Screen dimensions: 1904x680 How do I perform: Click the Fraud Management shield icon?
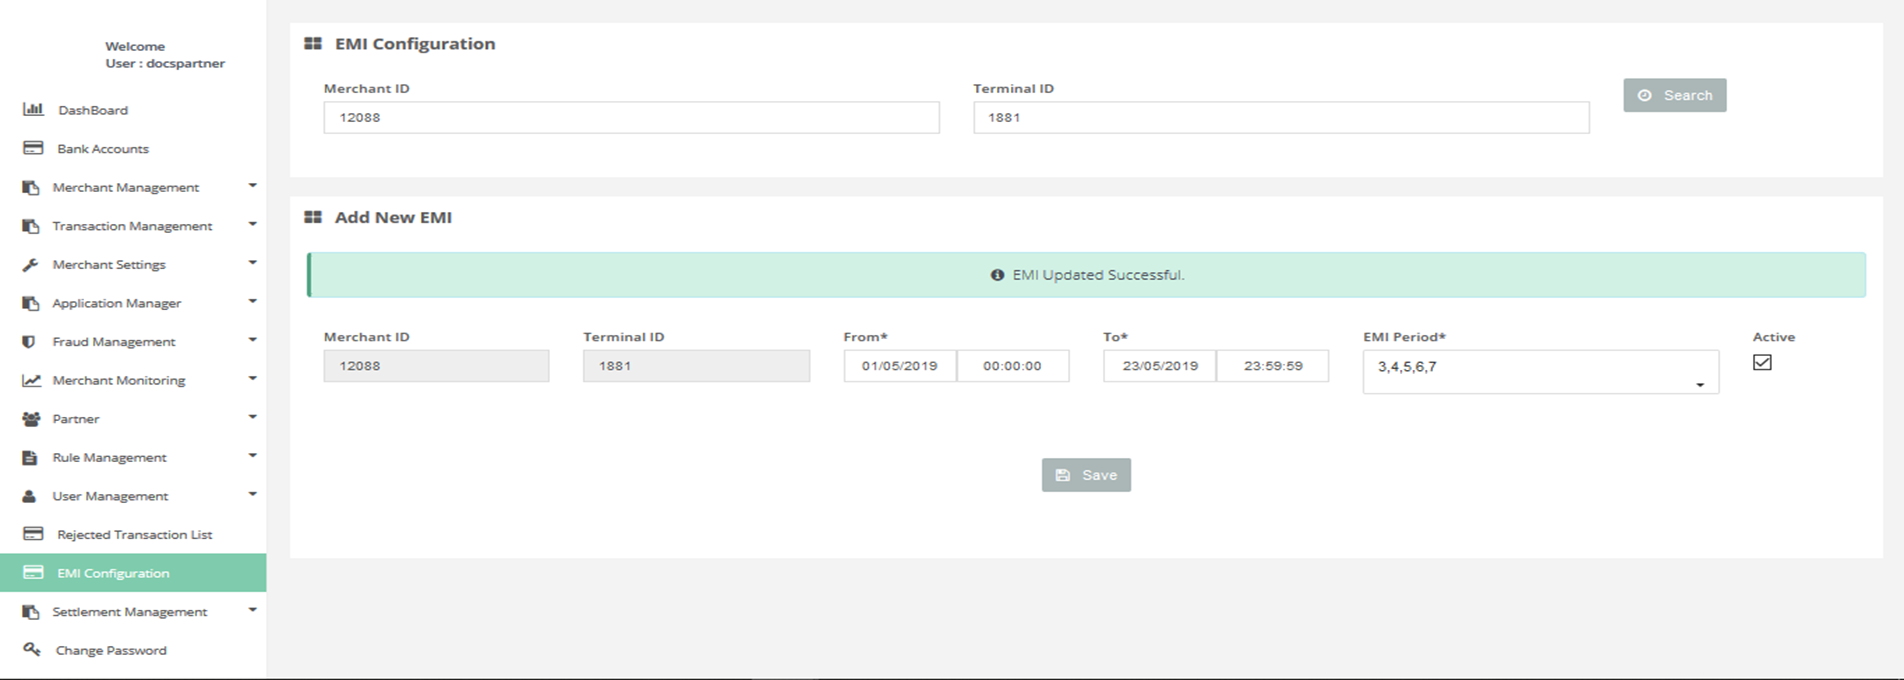pyautogui.click(x=30, y=342)
